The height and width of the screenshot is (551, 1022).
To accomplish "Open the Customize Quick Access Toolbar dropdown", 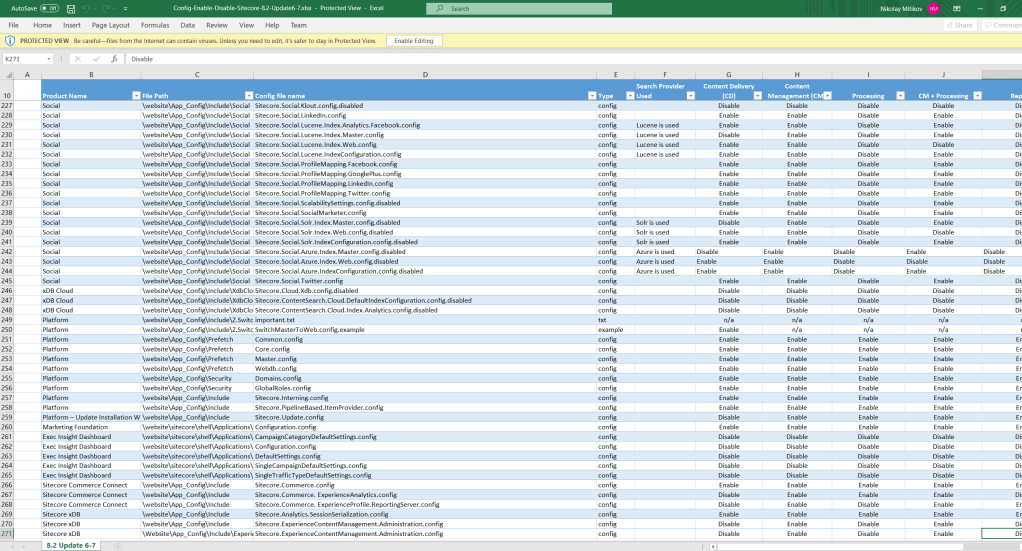I will point(124,8).
